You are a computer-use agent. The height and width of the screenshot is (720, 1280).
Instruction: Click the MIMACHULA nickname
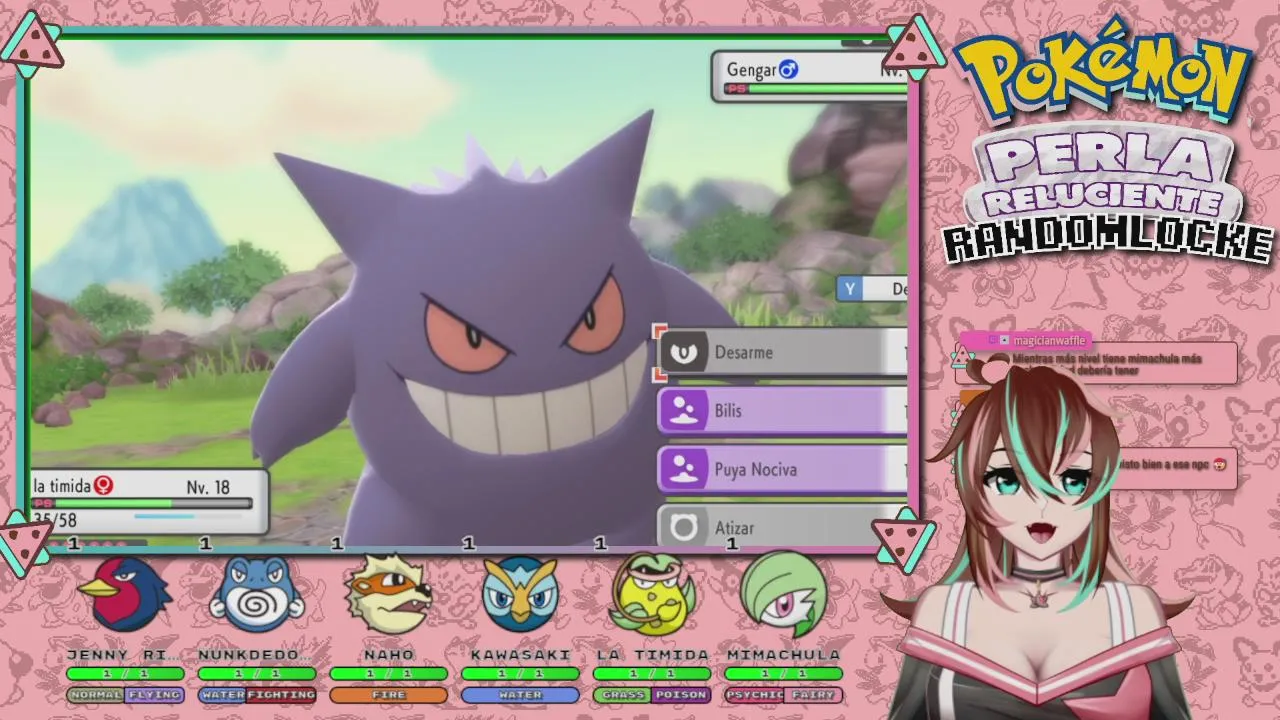[x=784, y=655]
